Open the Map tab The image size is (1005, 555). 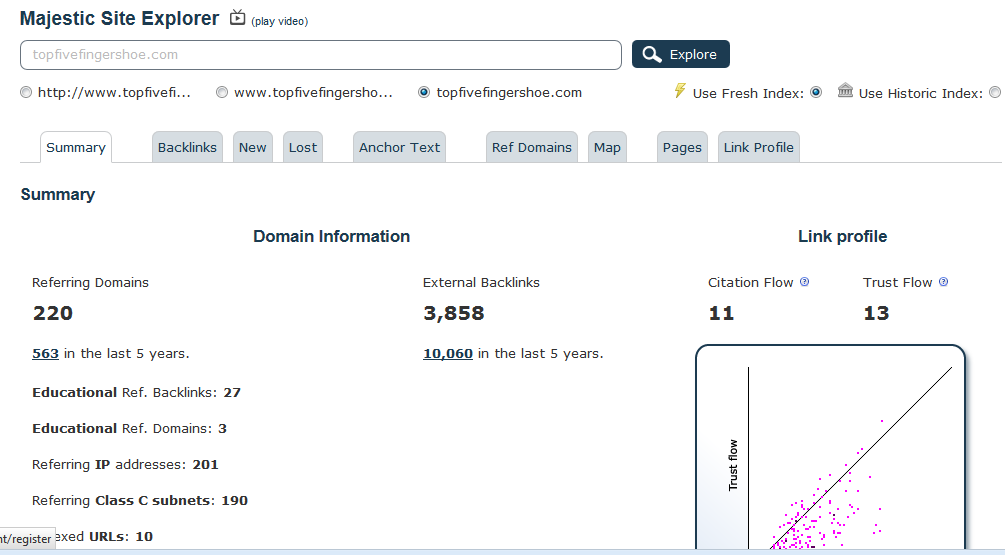pyautogui.click(x=607, y=147)
